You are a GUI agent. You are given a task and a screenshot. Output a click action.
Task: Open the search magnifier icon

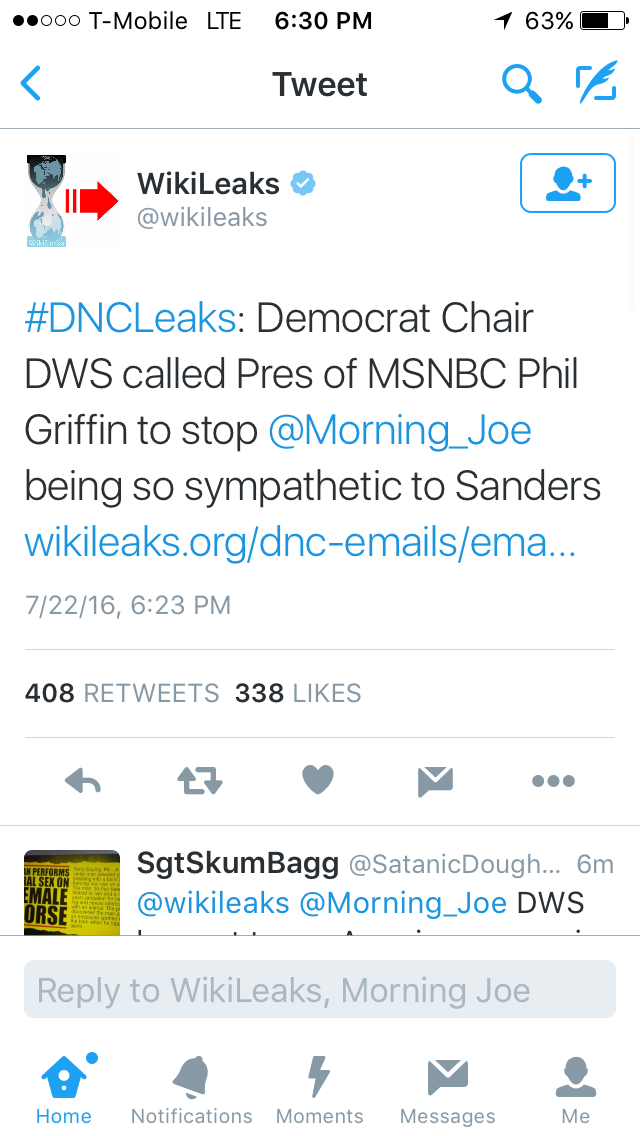[x=520, y=84]
